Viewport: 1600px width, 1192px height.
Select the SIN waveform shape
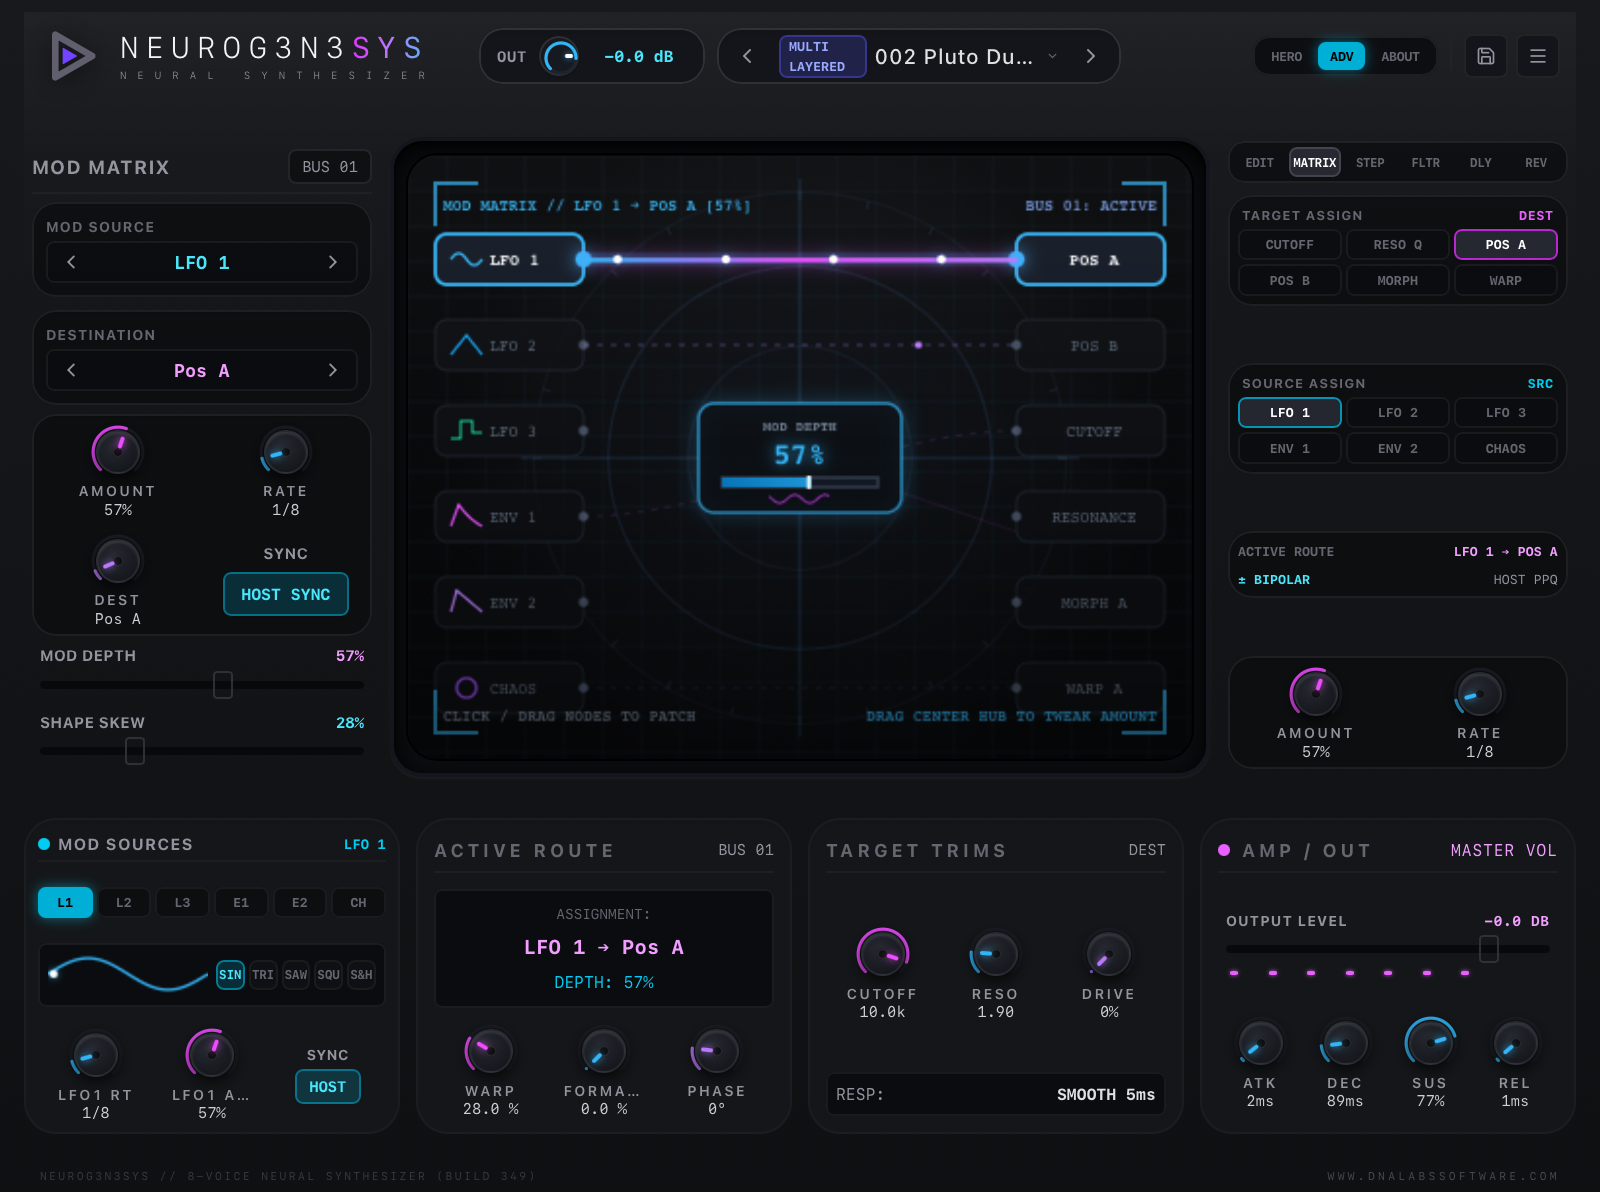click(x=230, y=974)
